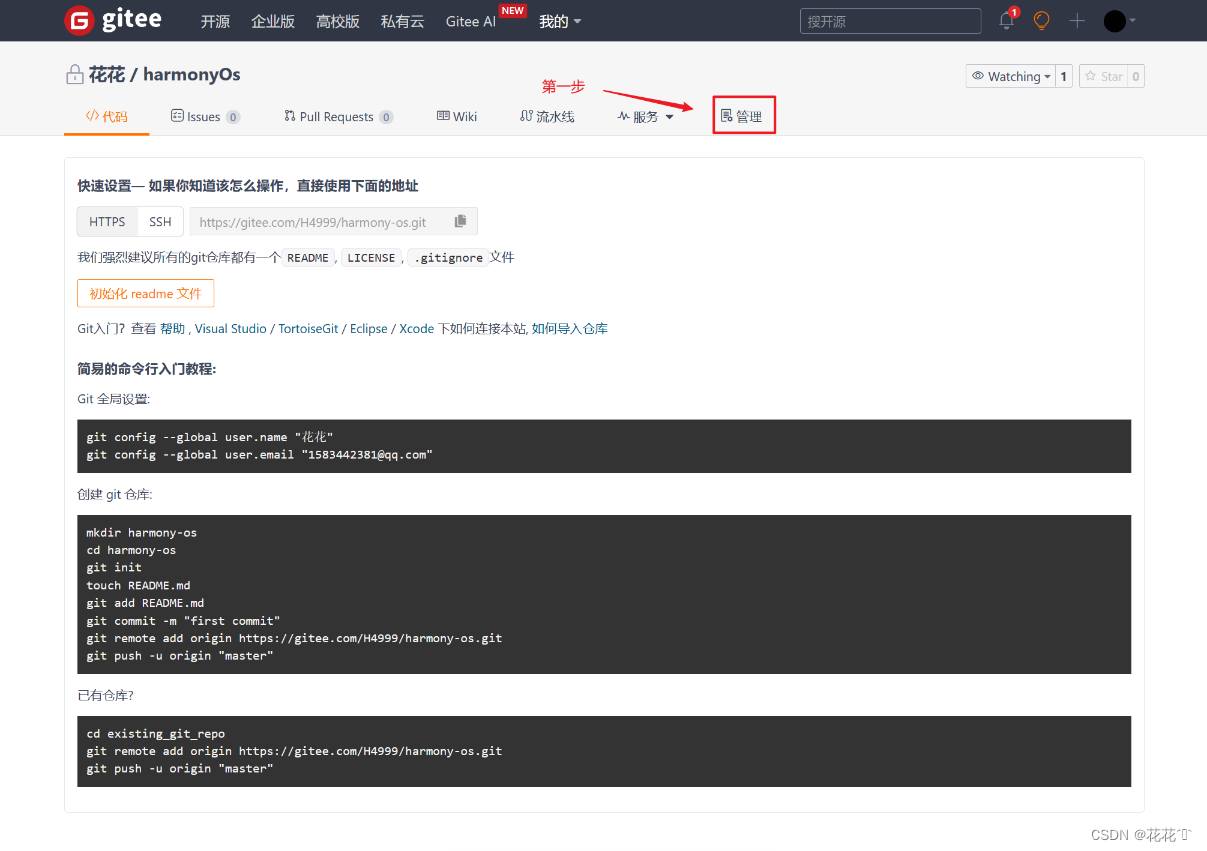This screenshot has width=1207, height=851.
Task: Click the Gitee logo
Action: tap(113, 20)
